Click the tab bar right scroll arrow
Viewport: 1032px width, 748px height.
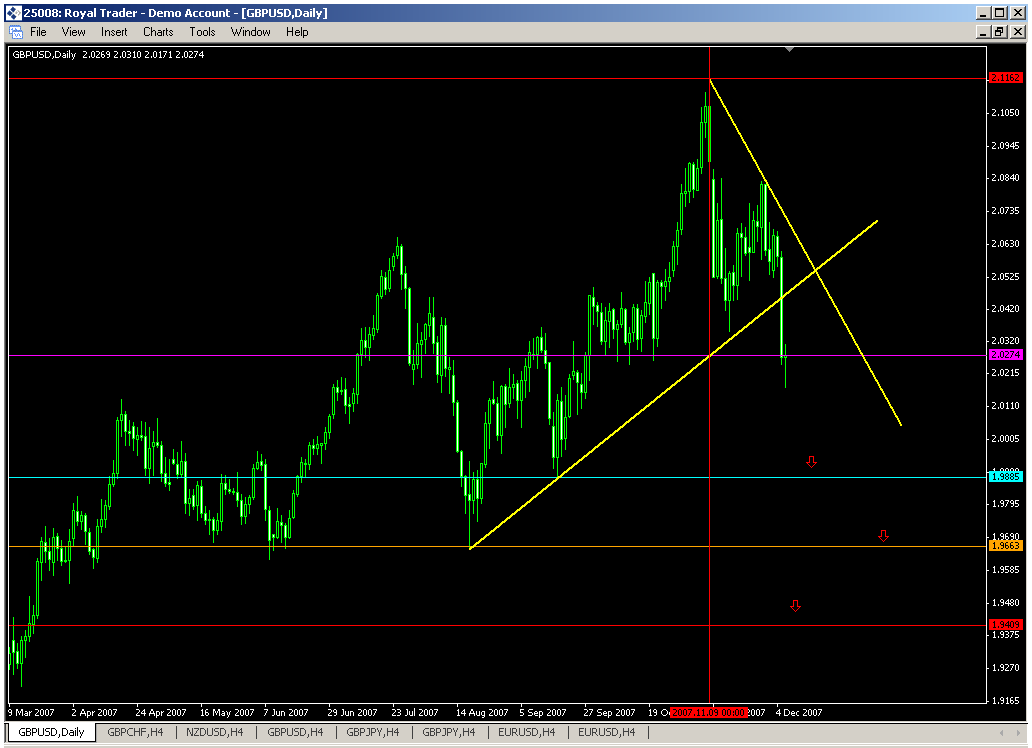pyautogui.click(x=1017, y=732)
